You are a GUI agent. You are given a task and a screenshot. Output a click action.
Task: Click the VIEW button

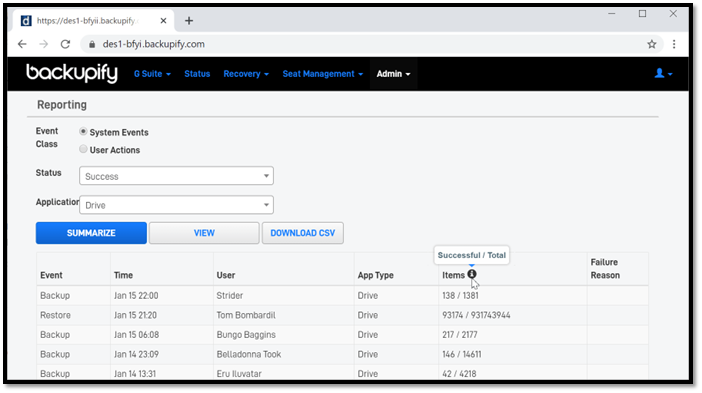pyautogui.click(x=204, y=233)
